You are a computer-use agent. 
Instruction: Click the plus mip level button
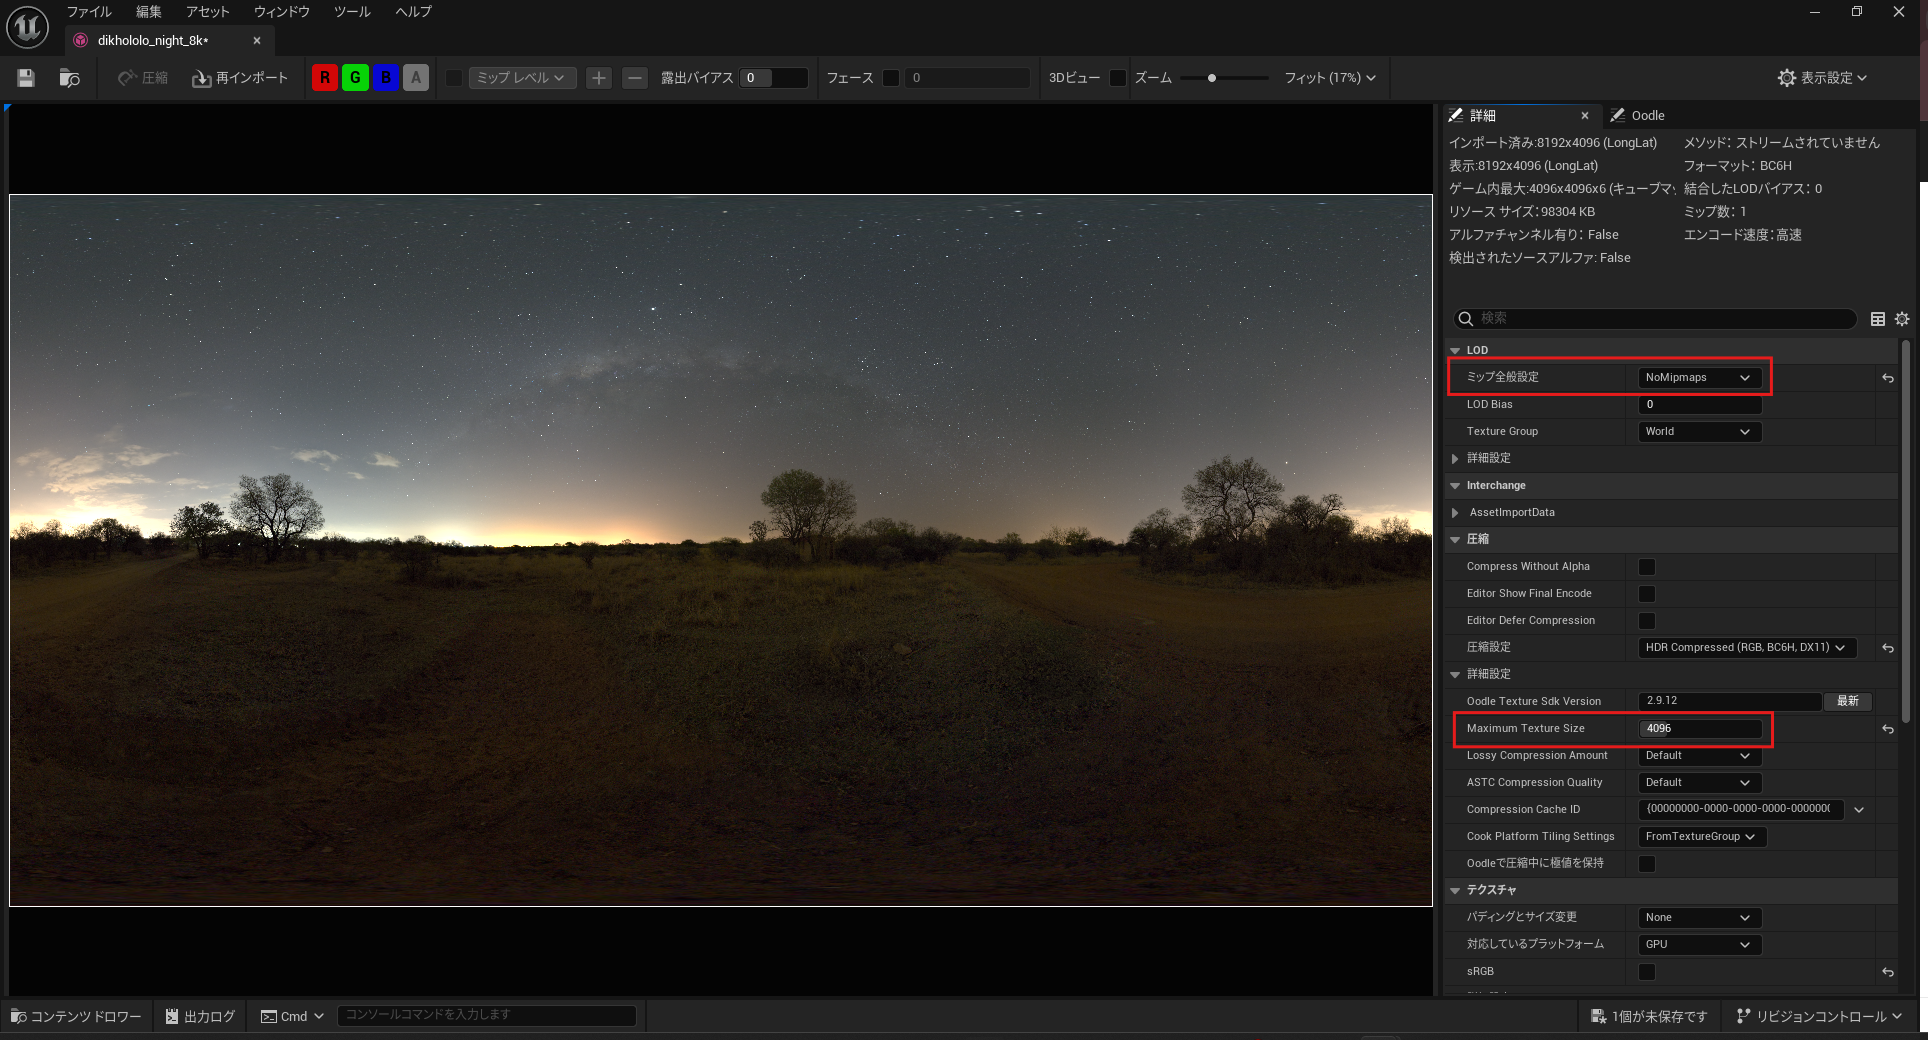coord(598,78)
